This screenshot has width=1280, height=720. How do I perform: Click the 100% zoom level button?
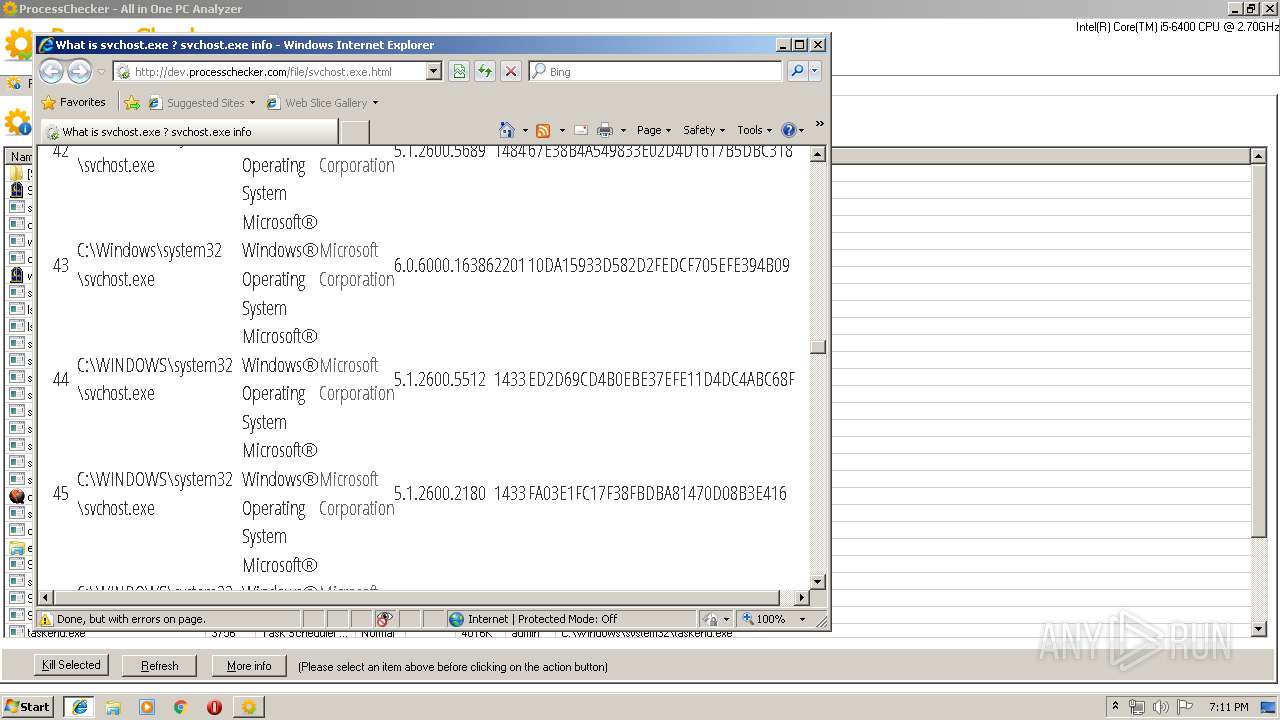[763, 619]
